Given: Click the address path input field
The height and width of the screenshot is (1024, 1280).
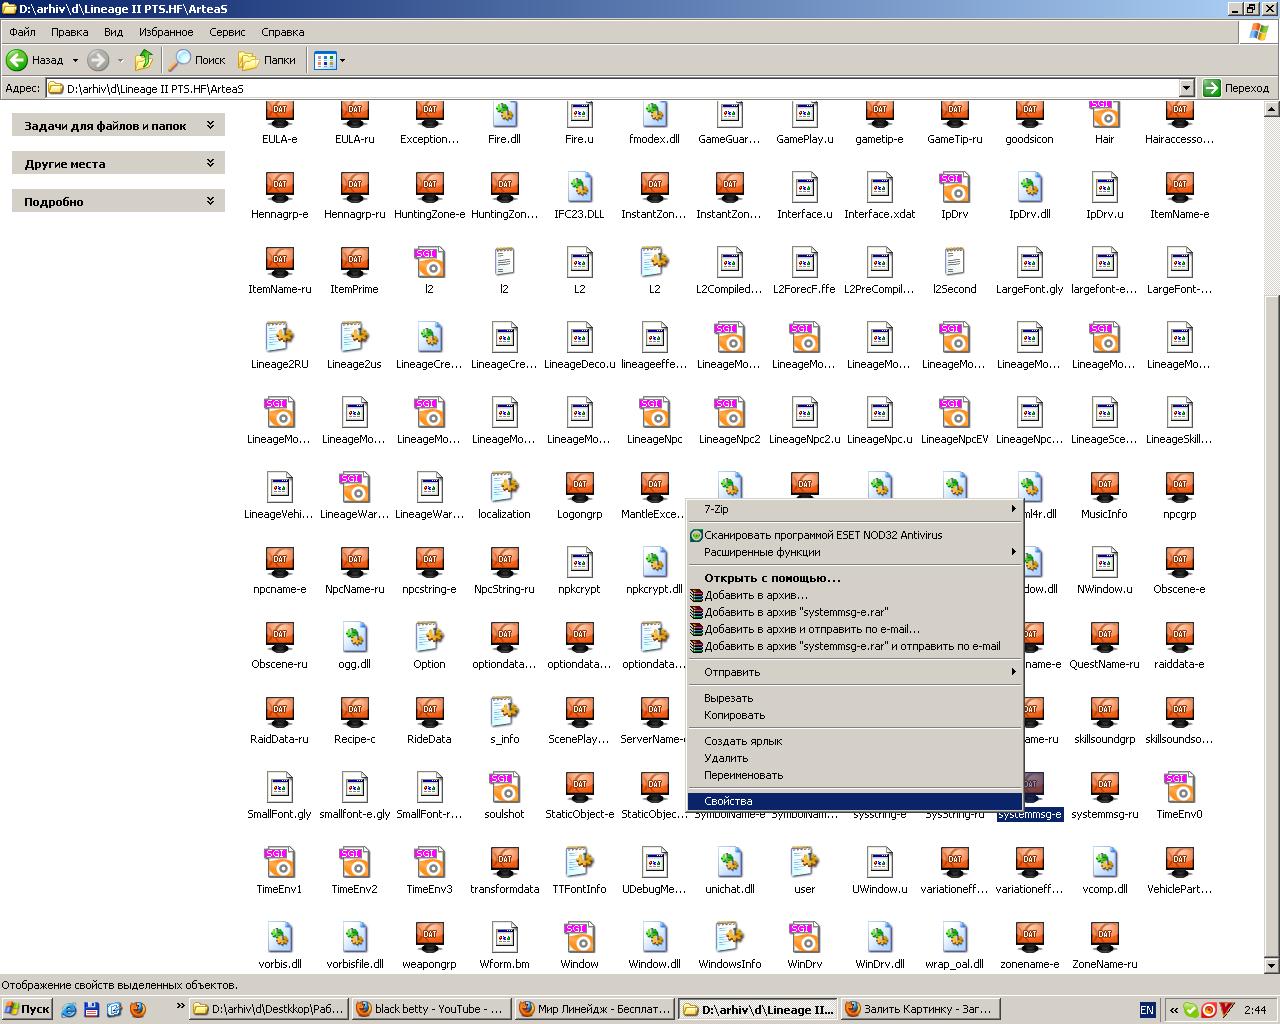Looking at the screenshot, I should tap(612, 88).
